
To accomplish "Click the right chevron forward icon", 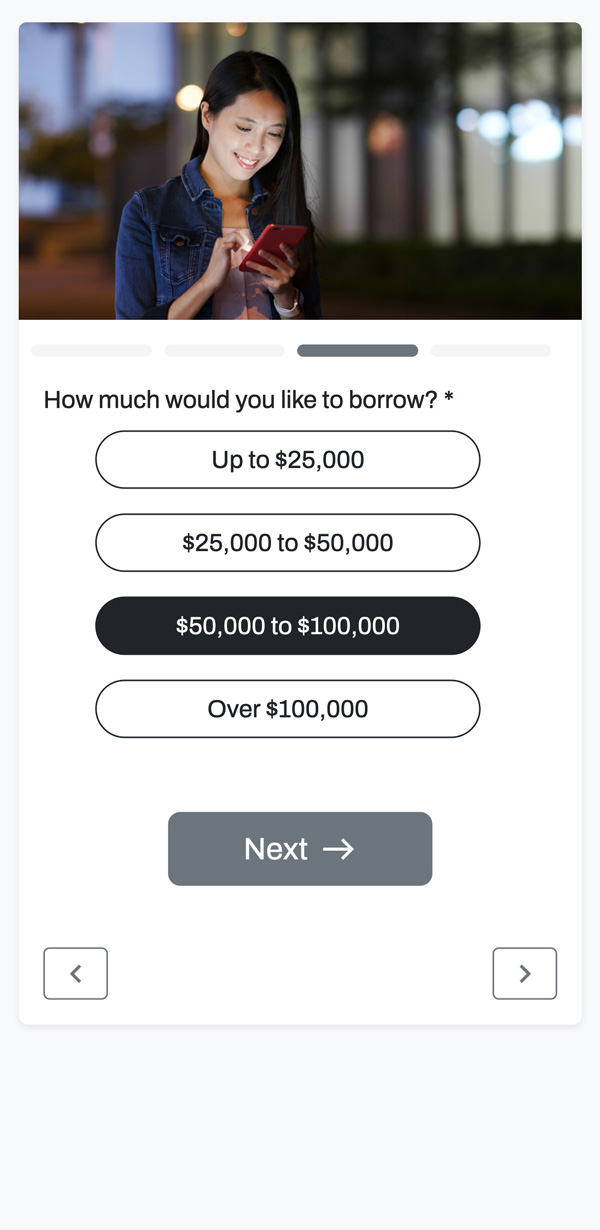I will [524, 974].
